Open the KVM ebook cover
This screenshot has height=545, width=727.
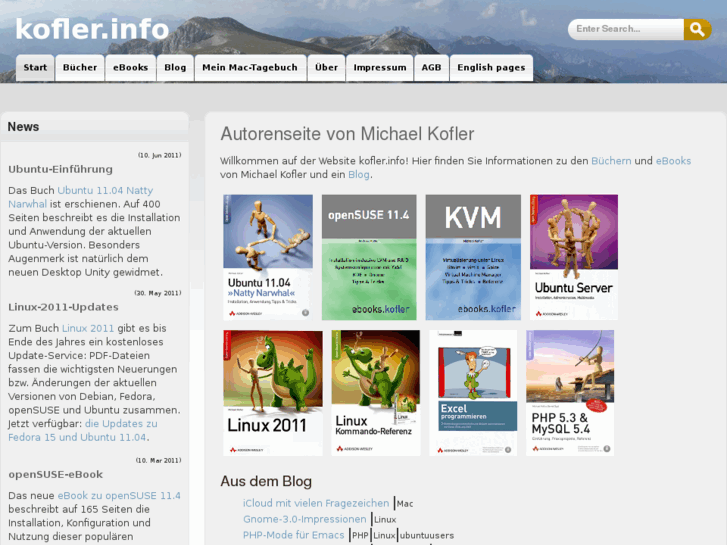473,257
